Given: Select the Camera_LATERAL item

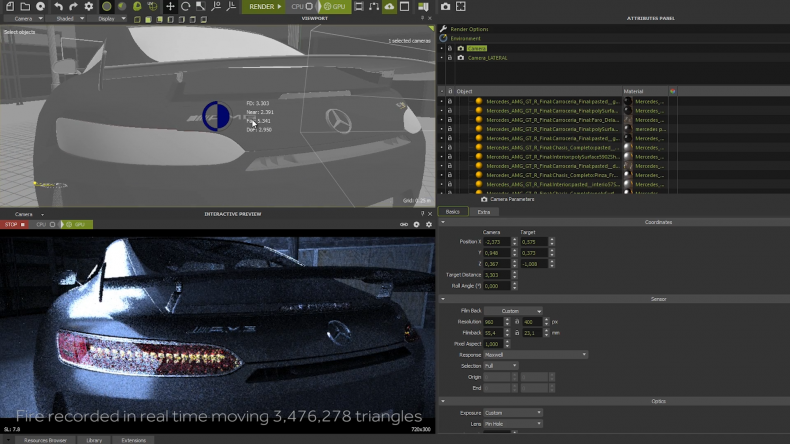Looking at the screenshot, I should point(487,58).
